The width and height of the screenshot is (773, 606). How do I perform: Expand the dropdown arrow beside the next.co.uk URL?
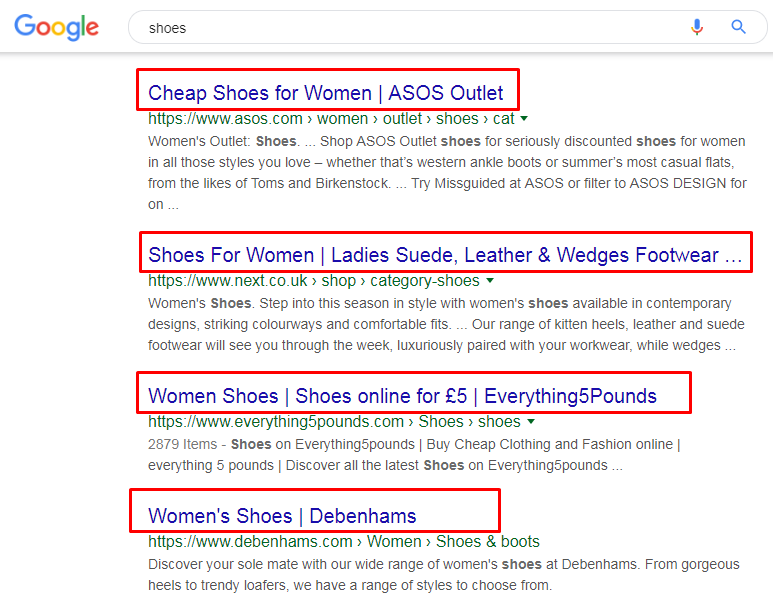click(490, 281)
